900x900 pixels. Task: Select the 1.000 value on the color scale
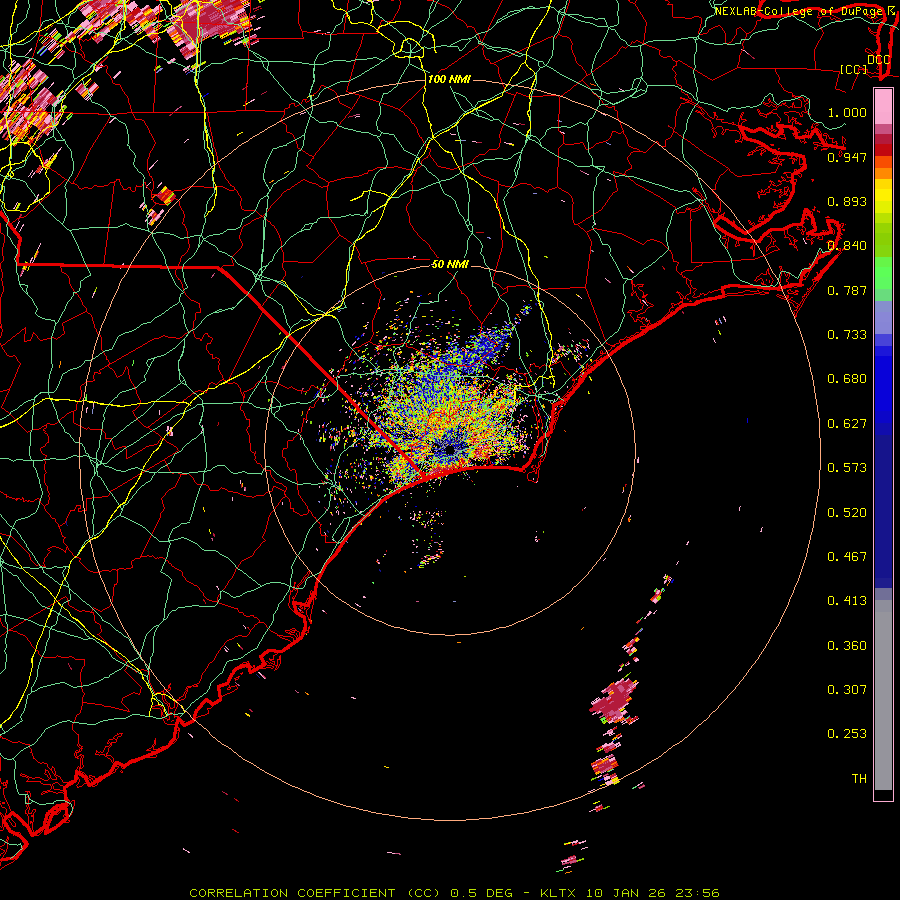click(x=847, y=112)
